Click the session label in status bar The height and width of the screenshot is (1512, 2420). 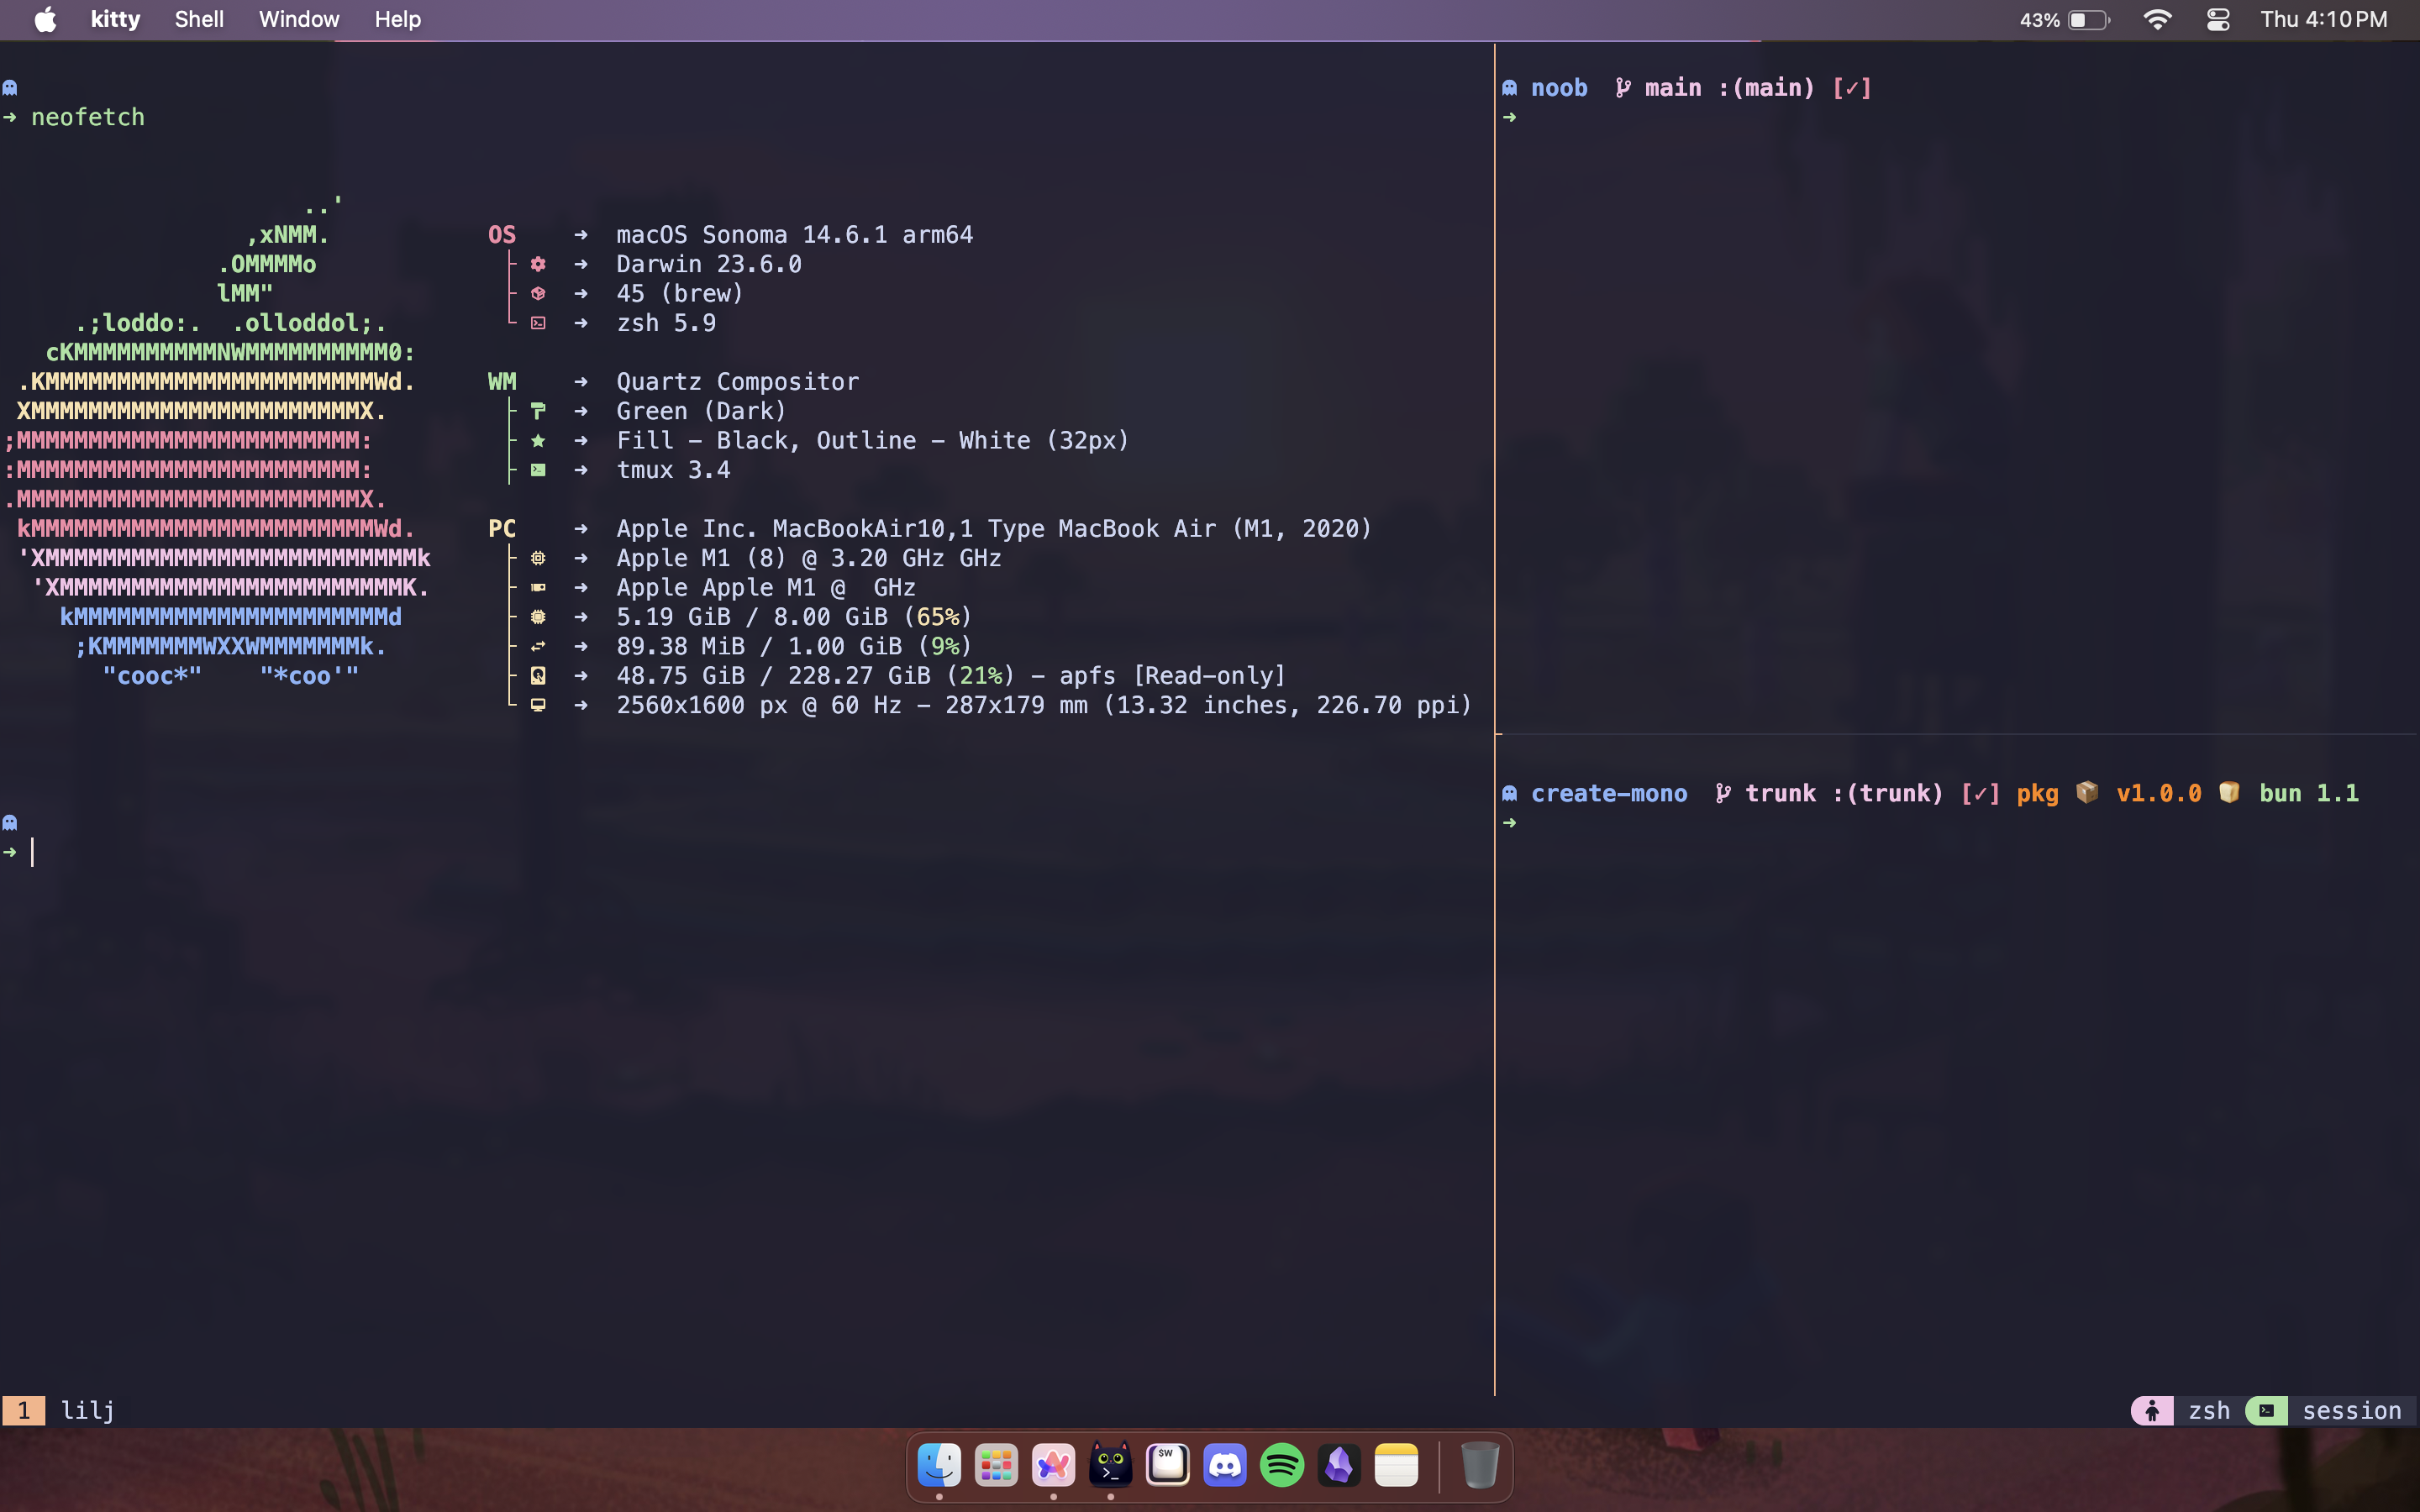[2350, 1410]
